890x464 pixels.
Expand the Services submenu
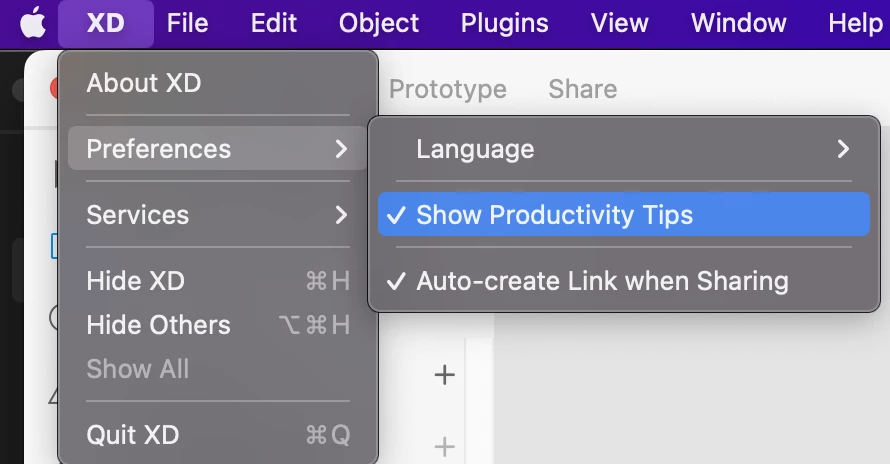pyautogui.click(x=217, y=215)
